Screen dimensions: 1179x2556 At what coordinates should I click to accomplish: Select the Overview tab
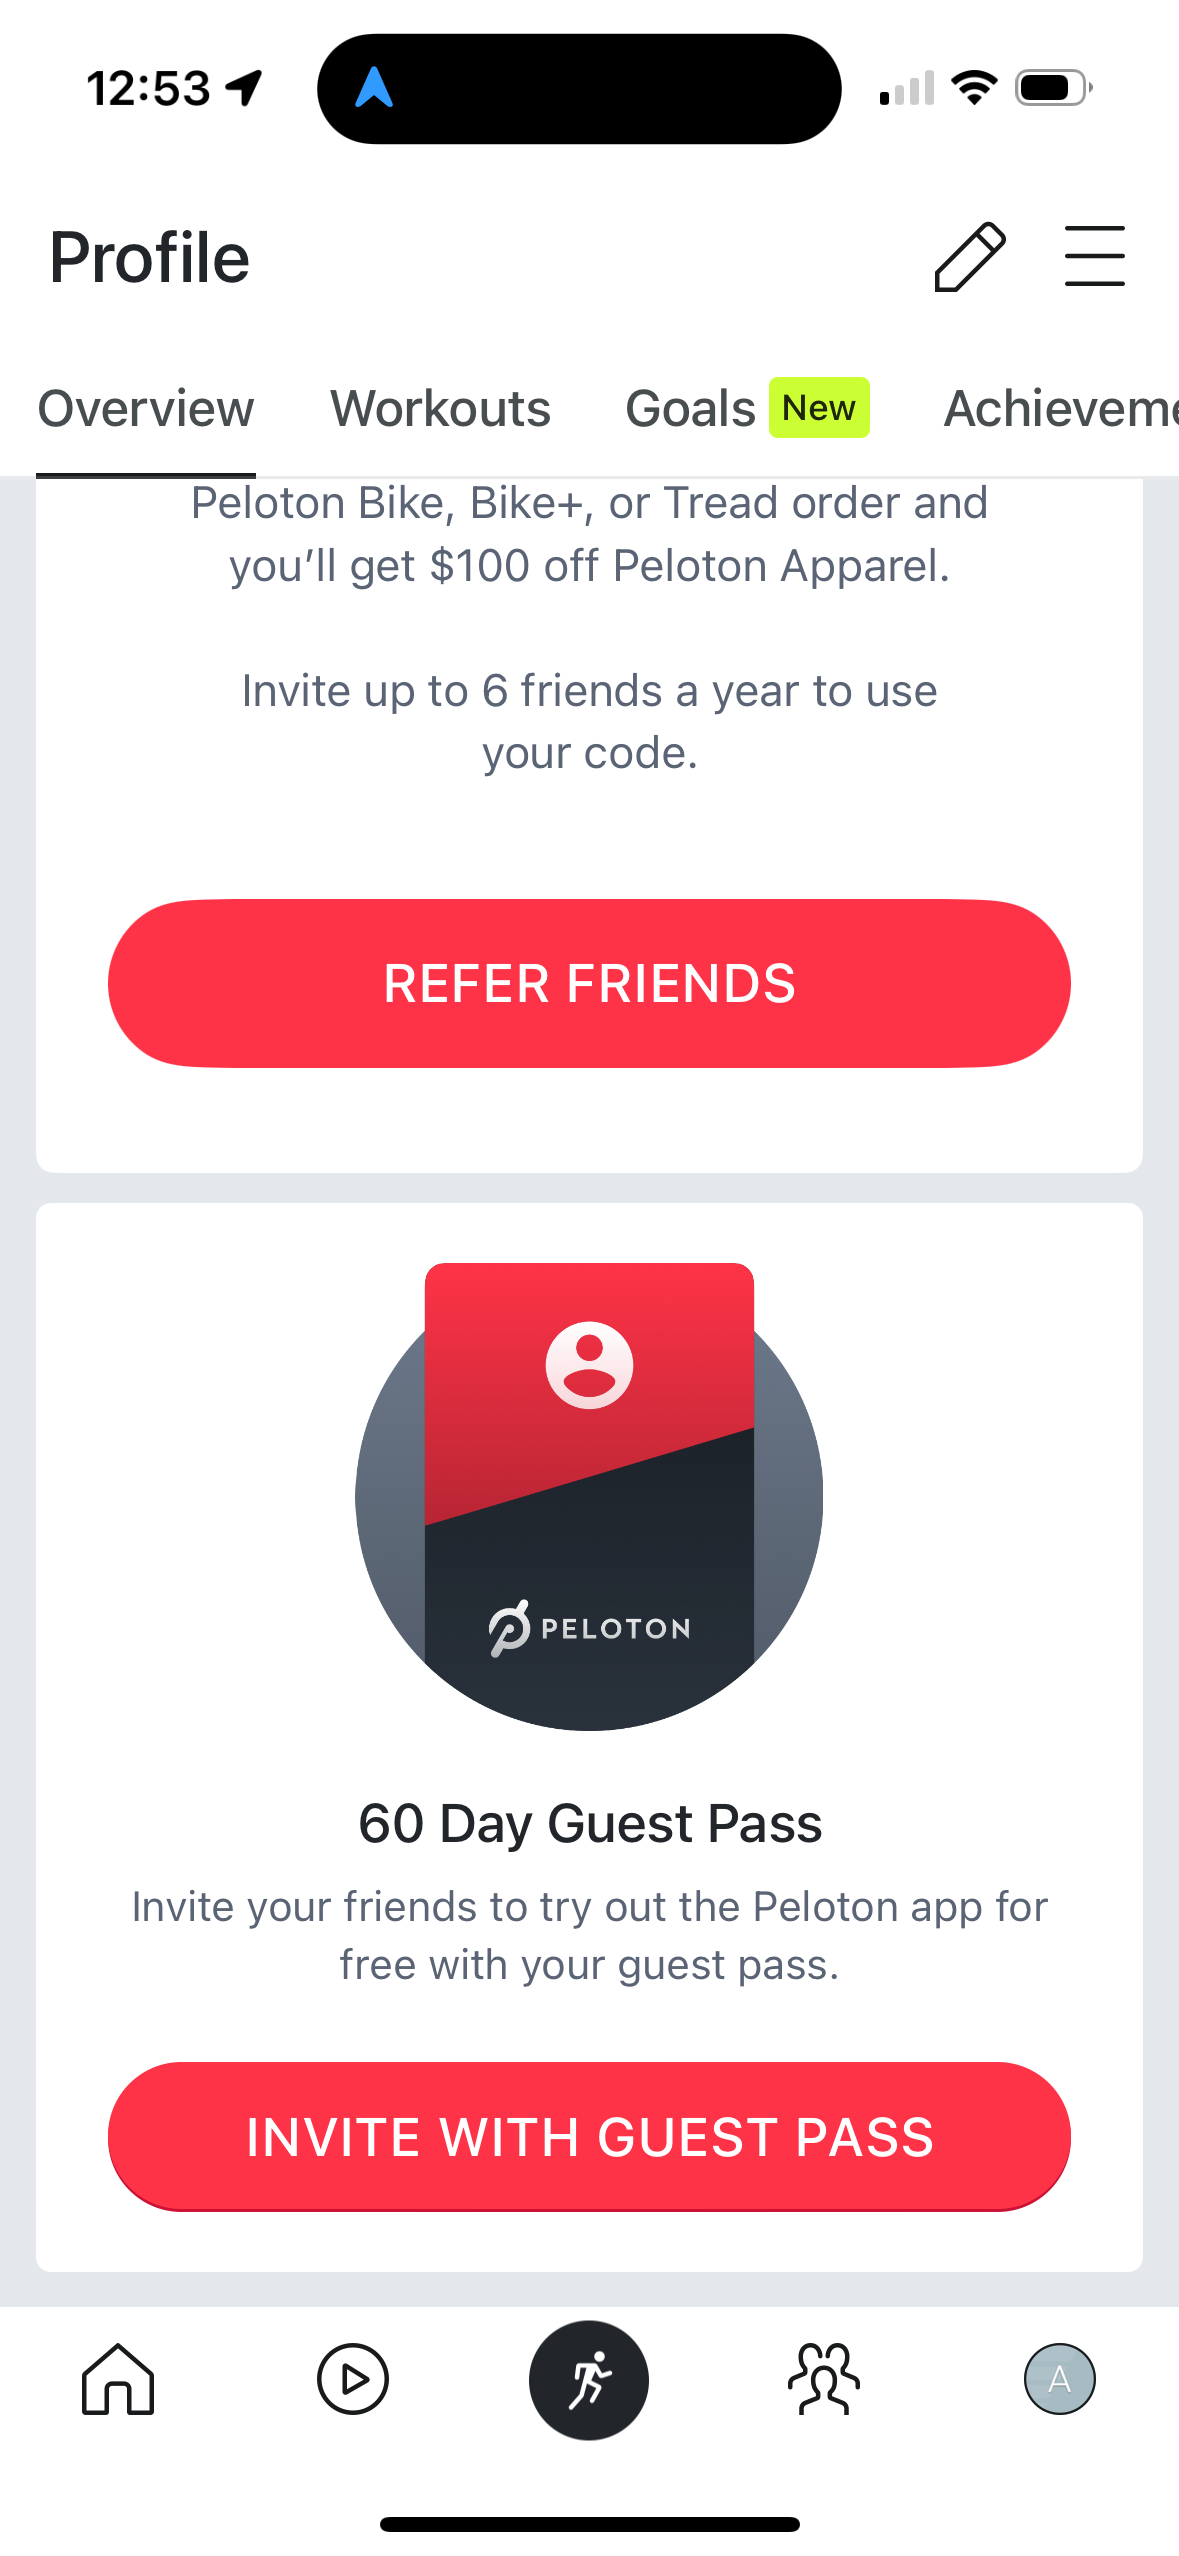click(x=146, y=409)
